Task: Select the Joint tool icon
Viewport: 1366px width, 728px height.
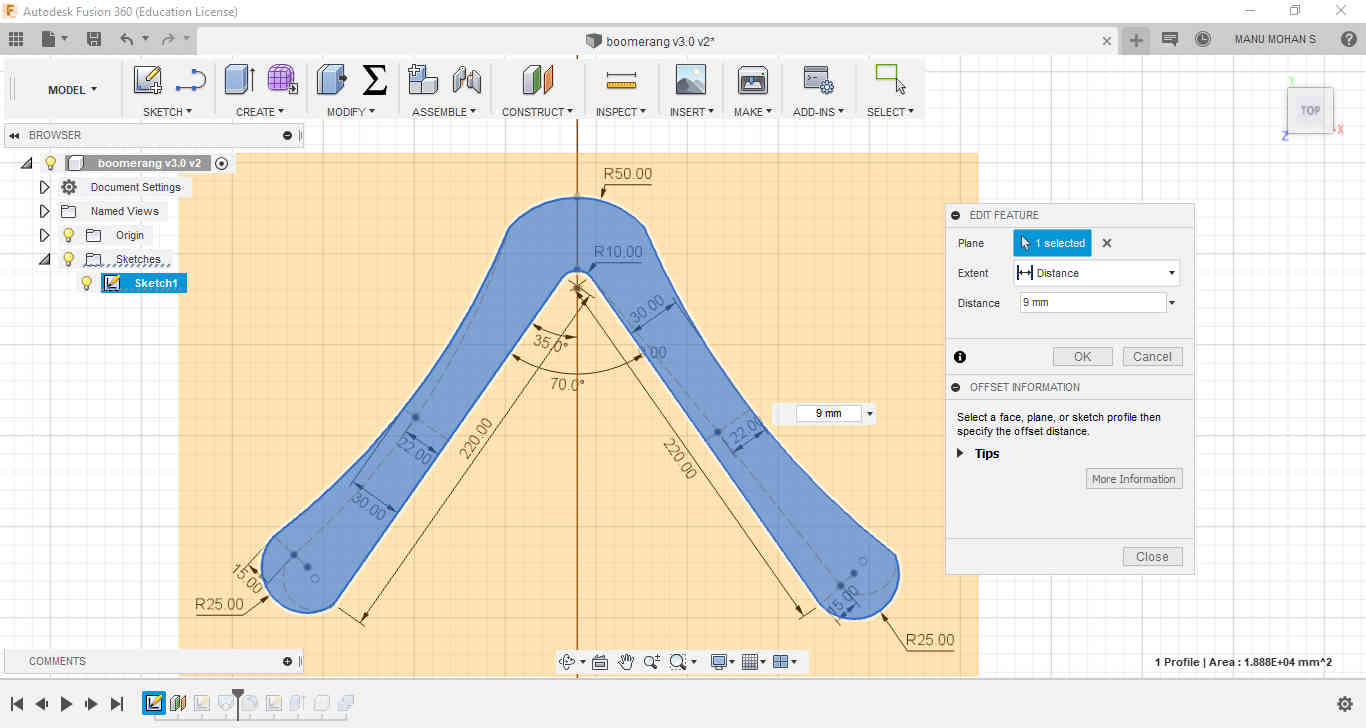Action: pyautogui.click(x=467, y=80)
